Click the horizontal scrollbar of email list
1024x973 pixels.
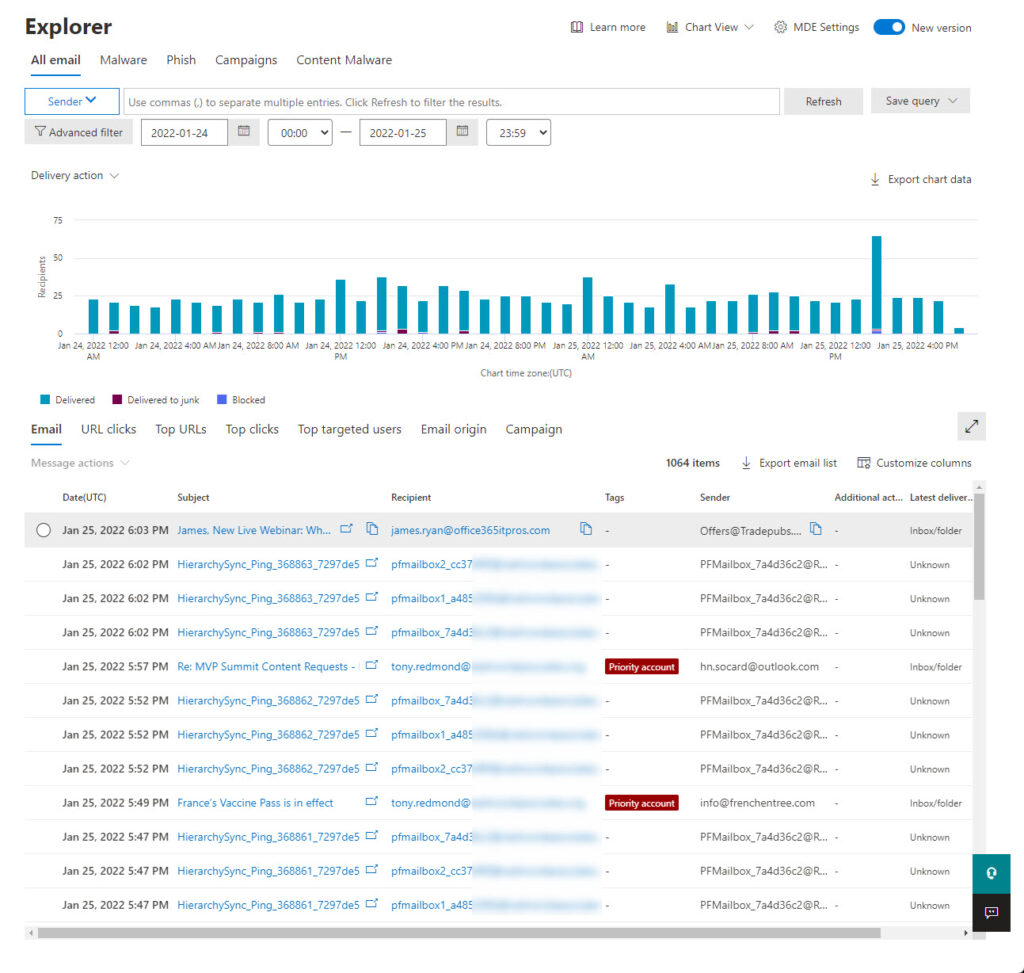tap(458, 933)
